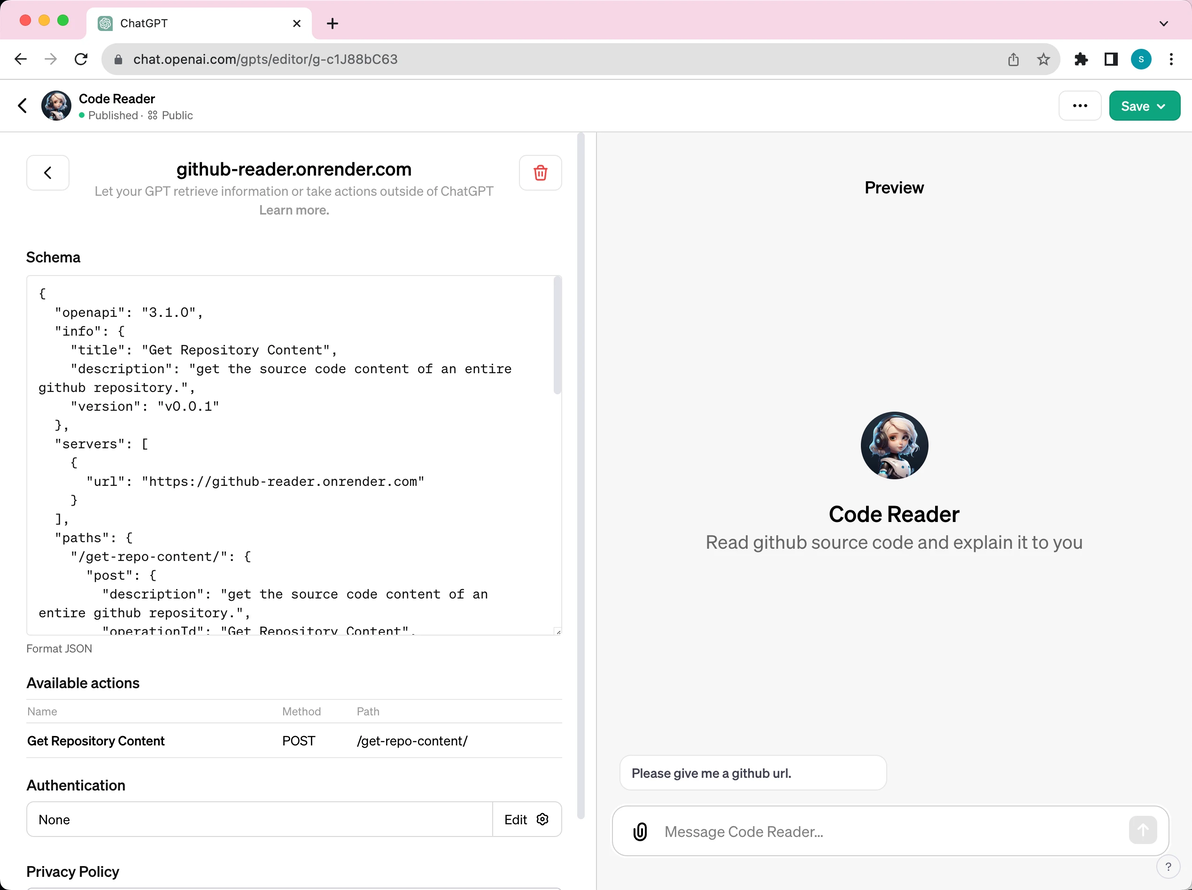1192x890 pixels.
Task: Delete the action using red trash icon
Action: (x=540, y=173)
